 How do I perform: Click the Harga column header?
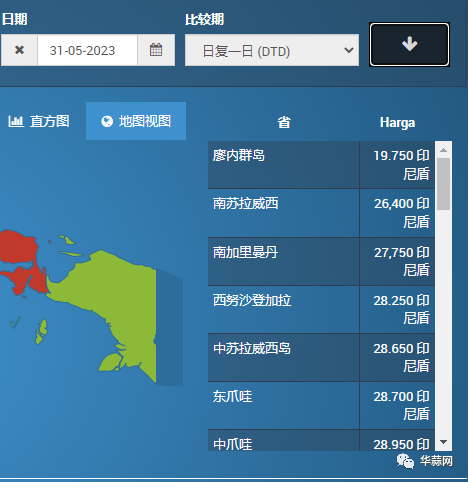[x=397, y=123]
